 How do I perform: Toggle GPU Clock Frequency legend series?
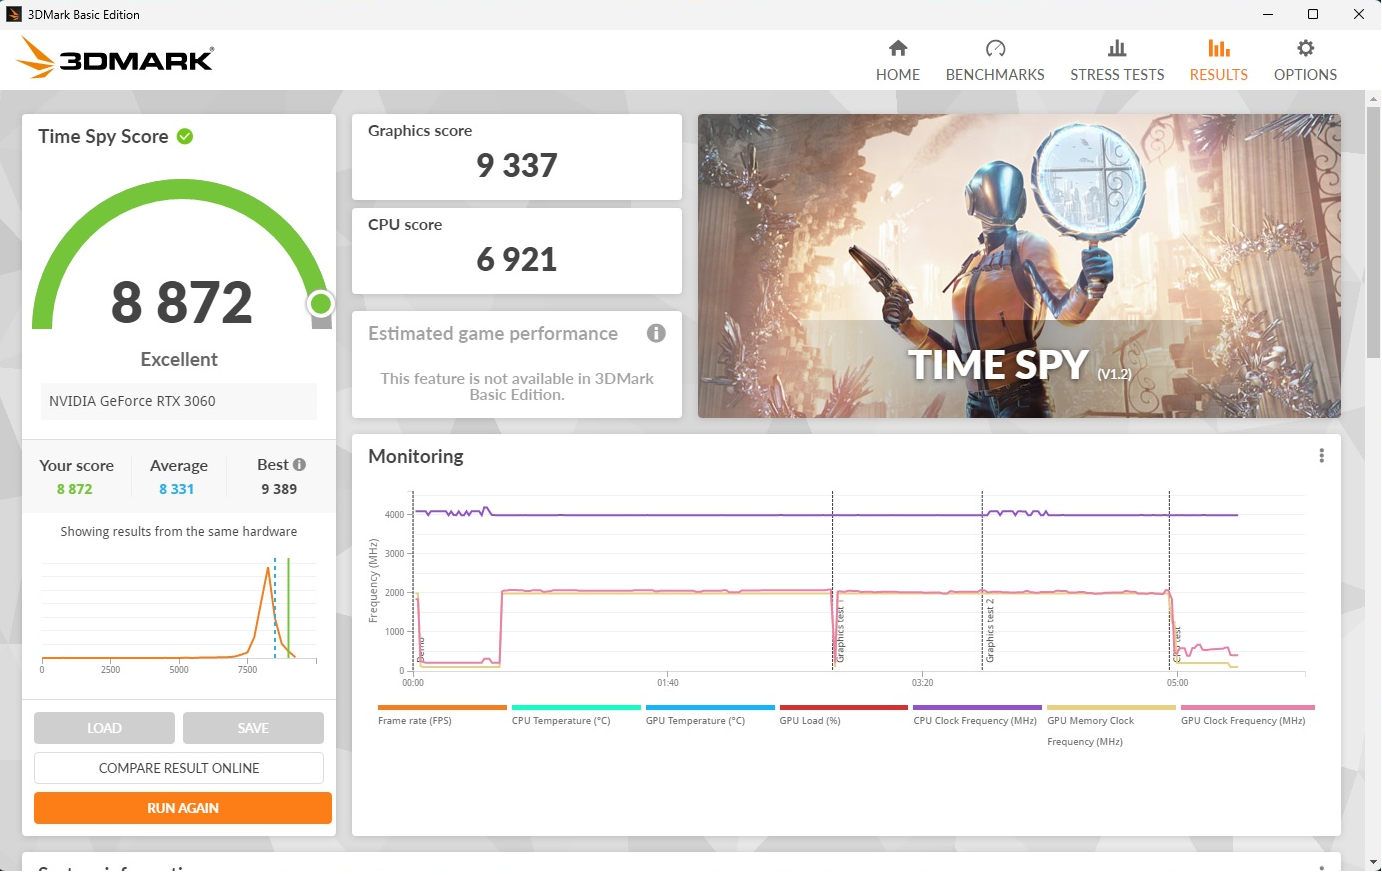(x=1247, y=714)
